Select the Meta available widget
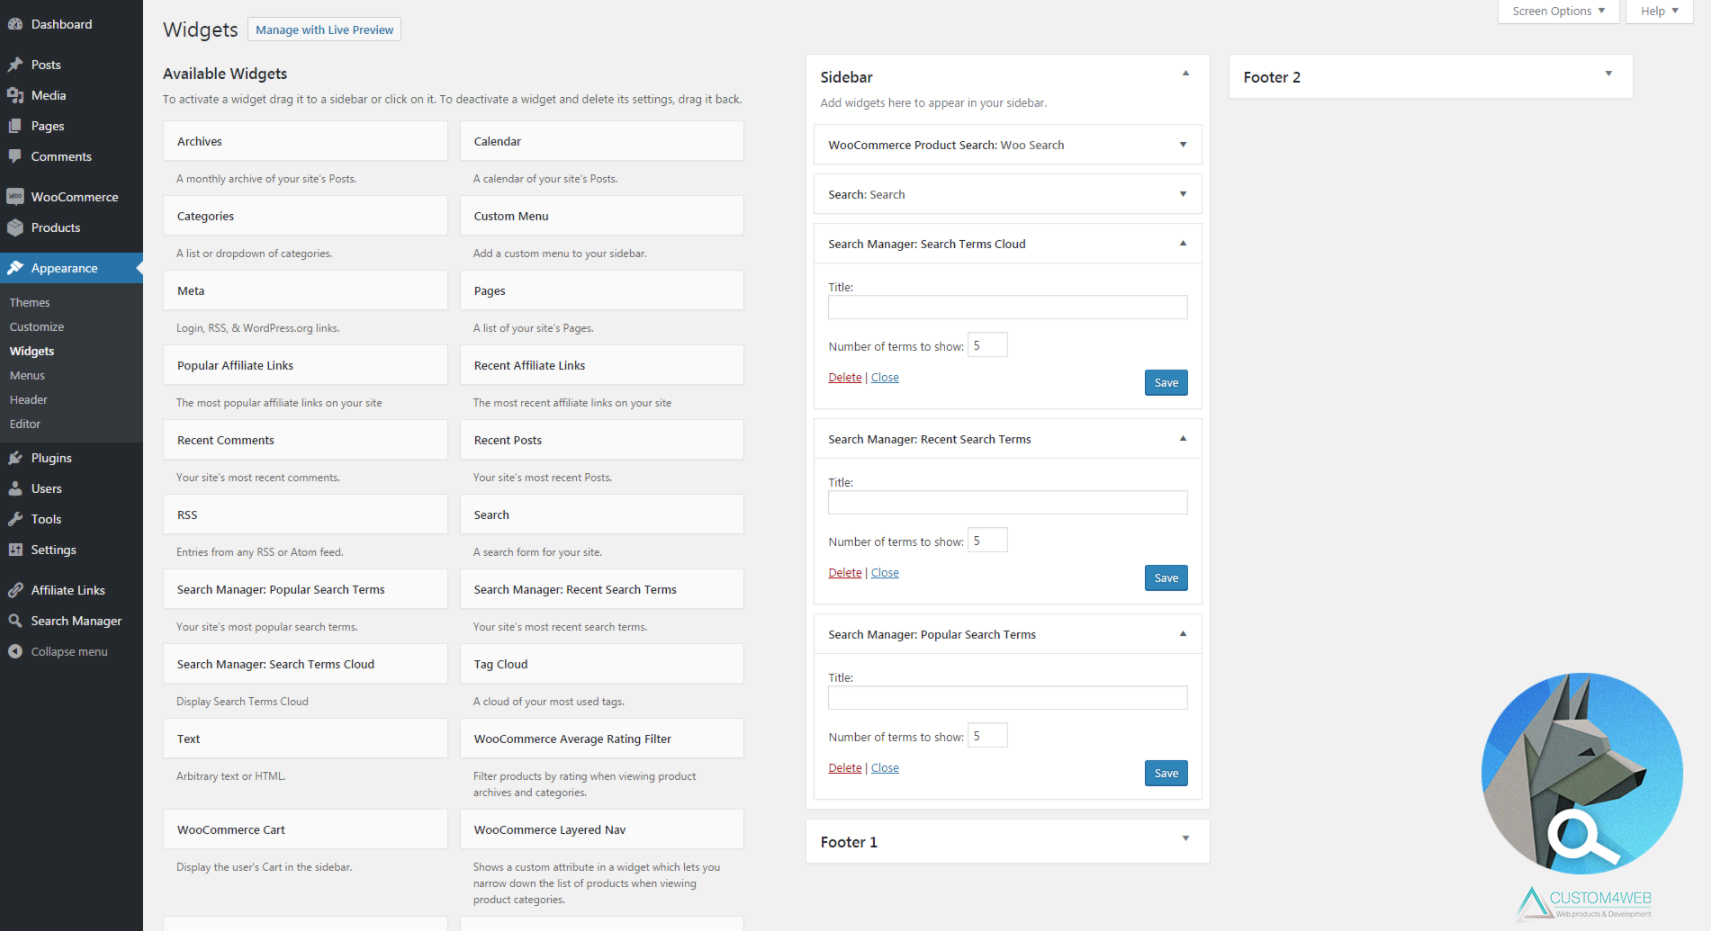 click(x=305, y=291)
